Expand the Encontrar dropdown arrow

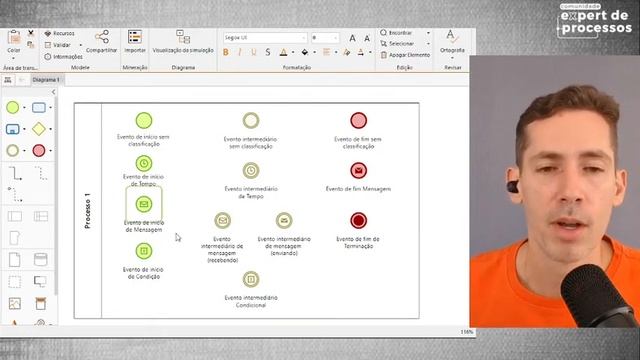coord(428,33)
